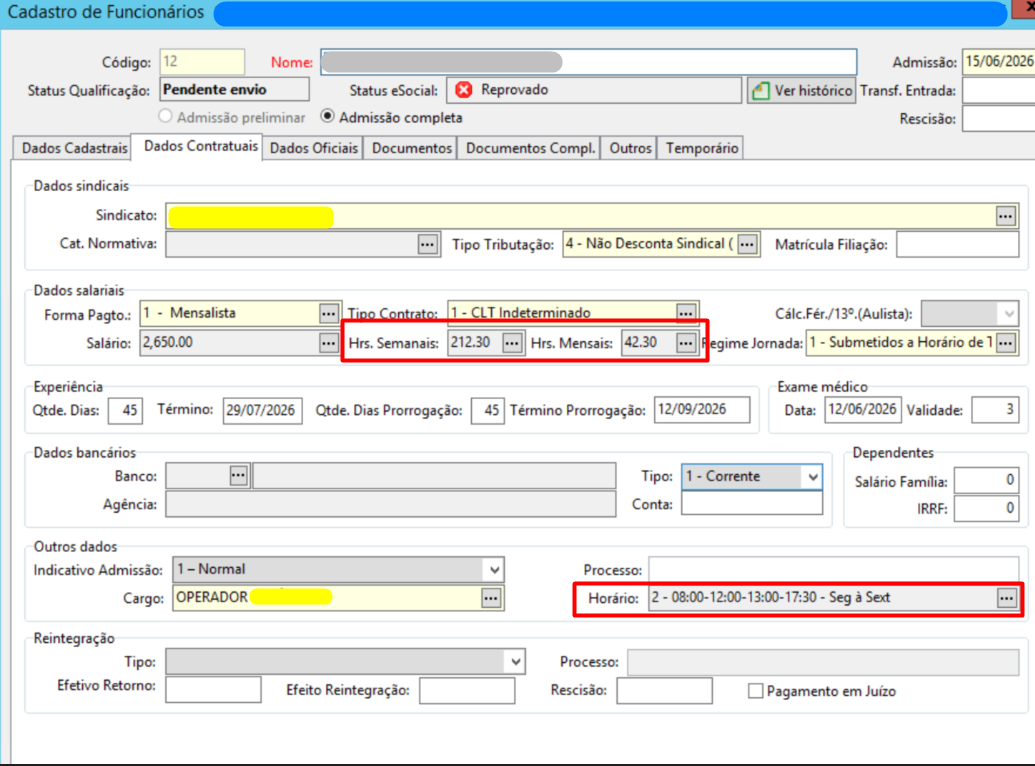Click the Transf. Entrada field

[x=999, y=90]
